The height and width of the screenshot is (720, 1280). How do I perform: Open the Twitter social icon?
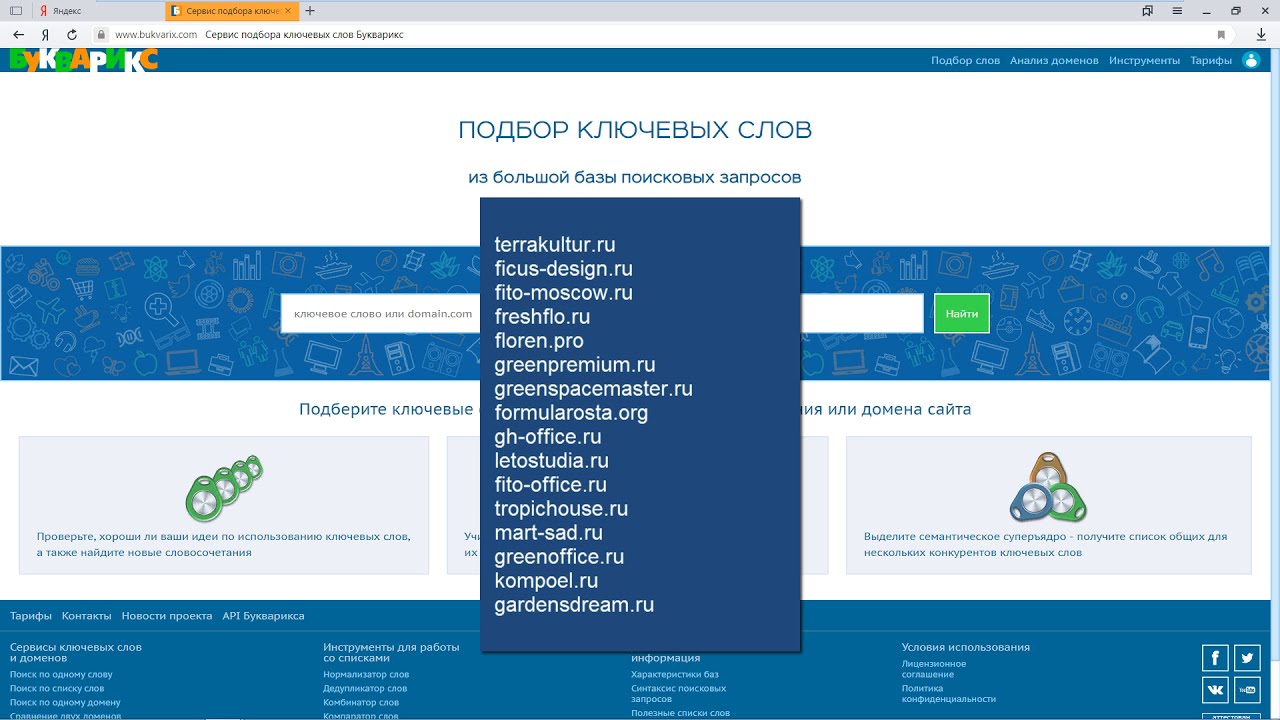pos(1247,657)
